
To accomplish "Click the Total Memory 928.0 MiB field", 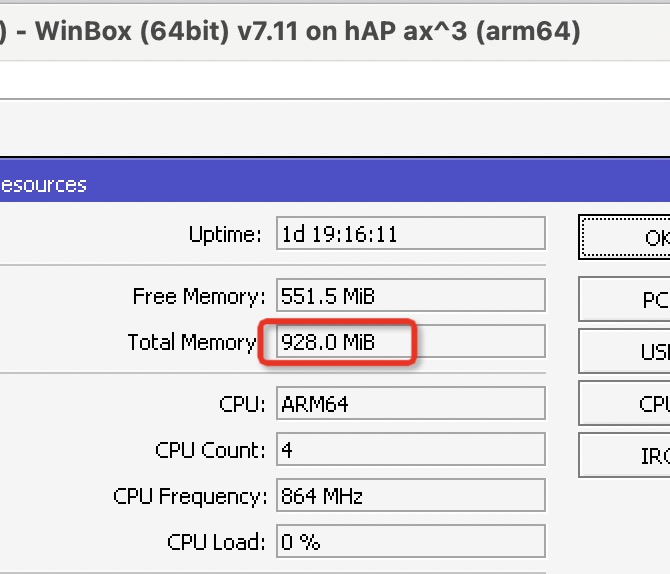I will tap(410, 342).
